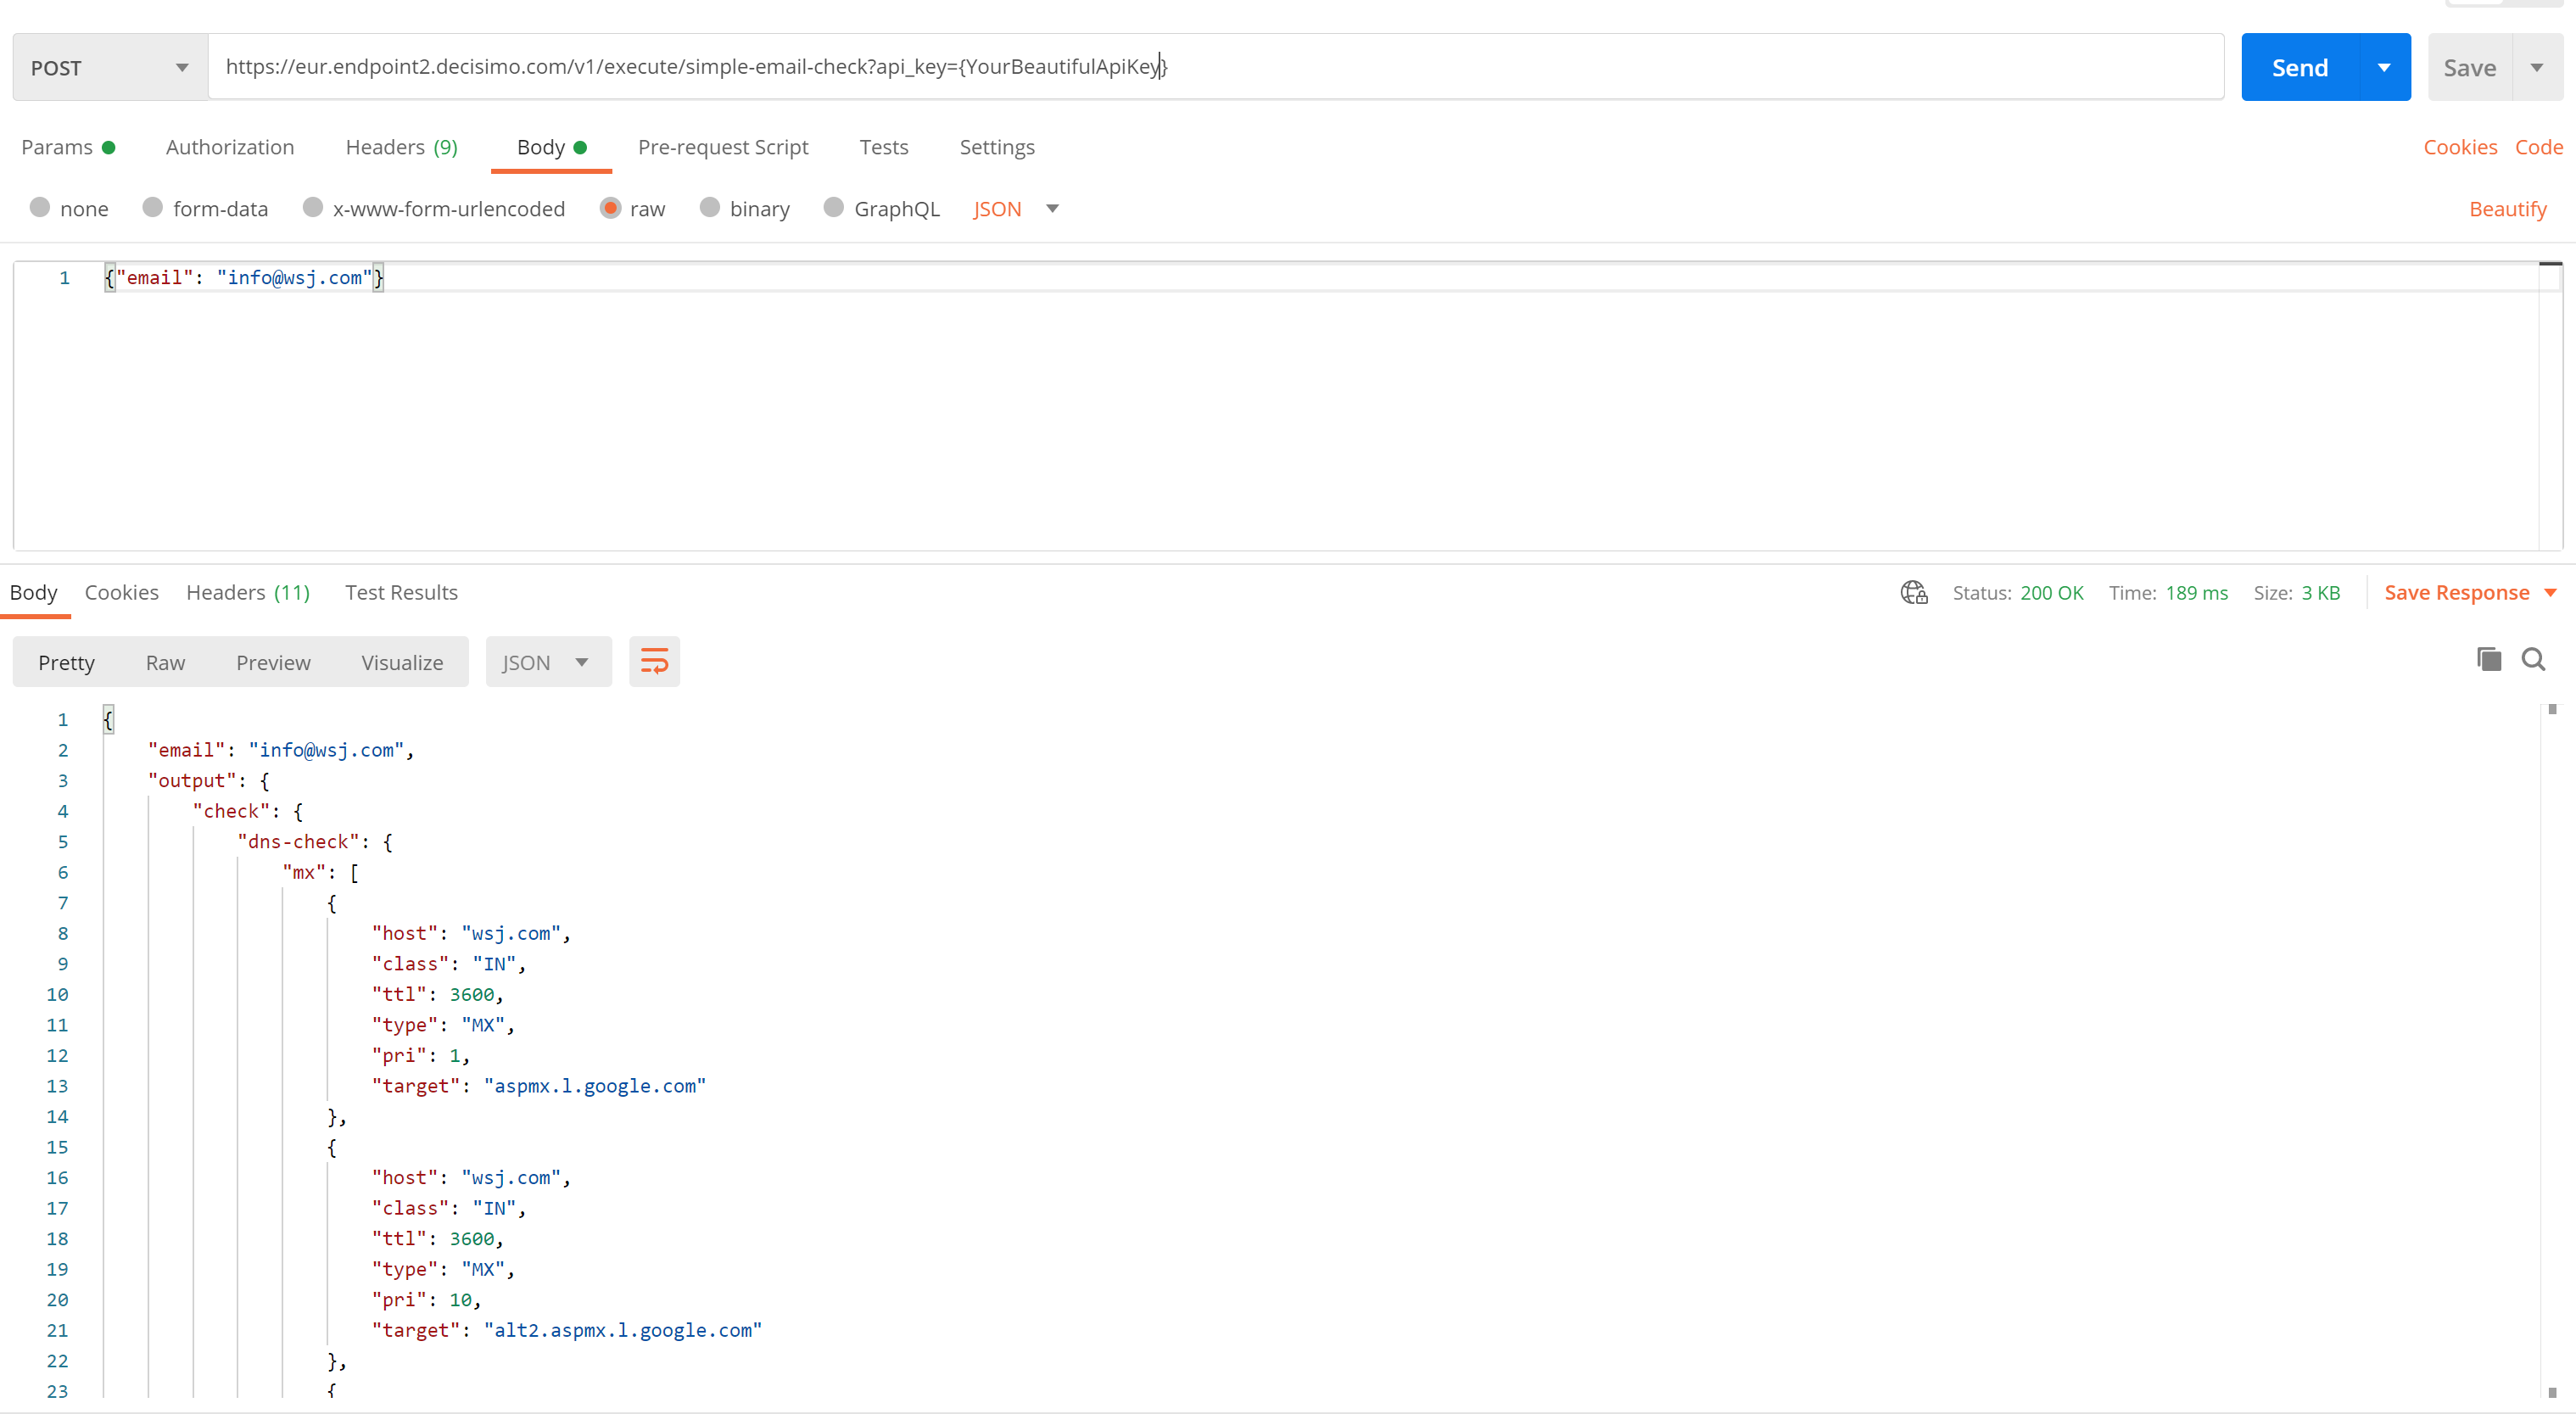Screen dimensions: 2576x1414
Task: Open the Save options dropdown arrow
Action: [2537, 67]
